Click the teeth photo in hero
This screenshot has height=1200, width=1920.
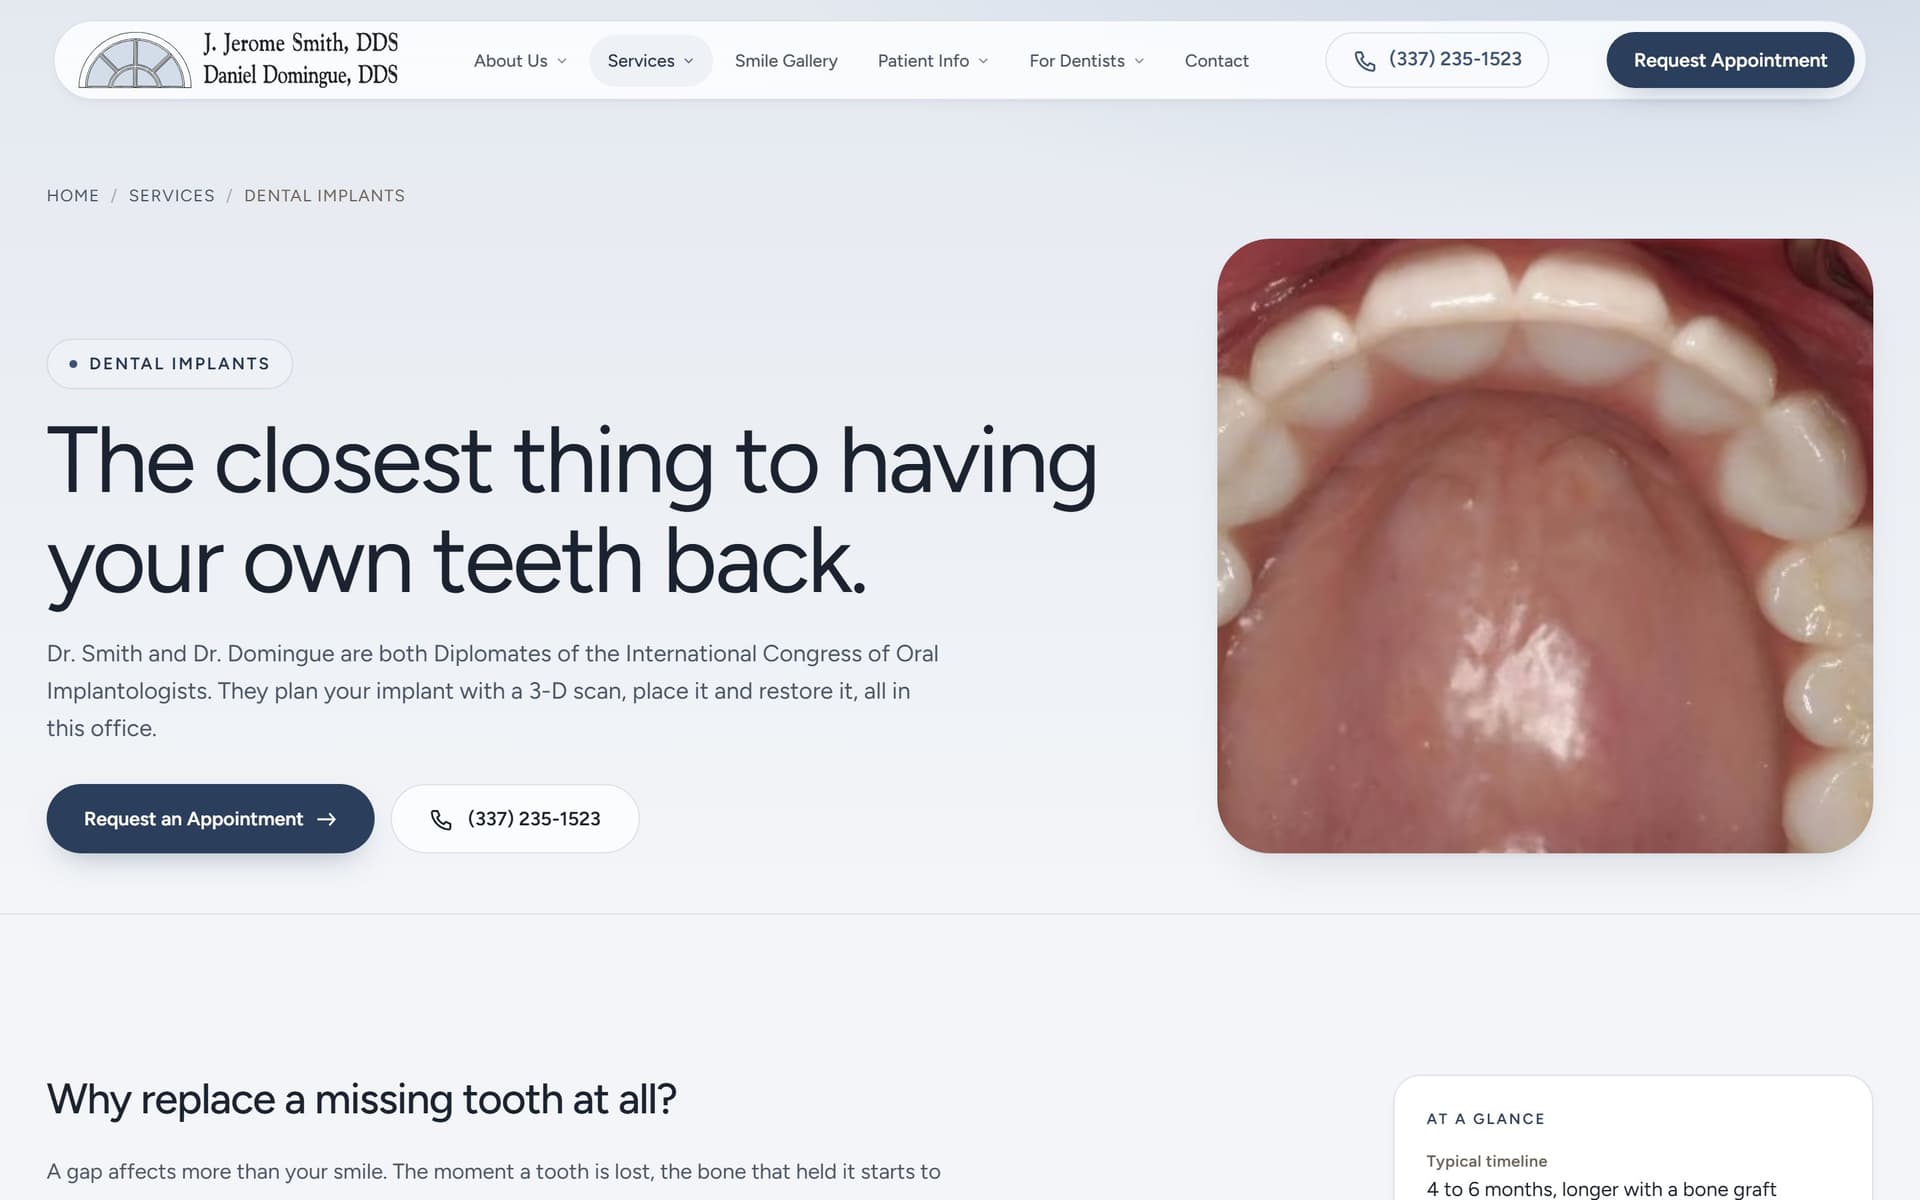tap(1544, 546)
